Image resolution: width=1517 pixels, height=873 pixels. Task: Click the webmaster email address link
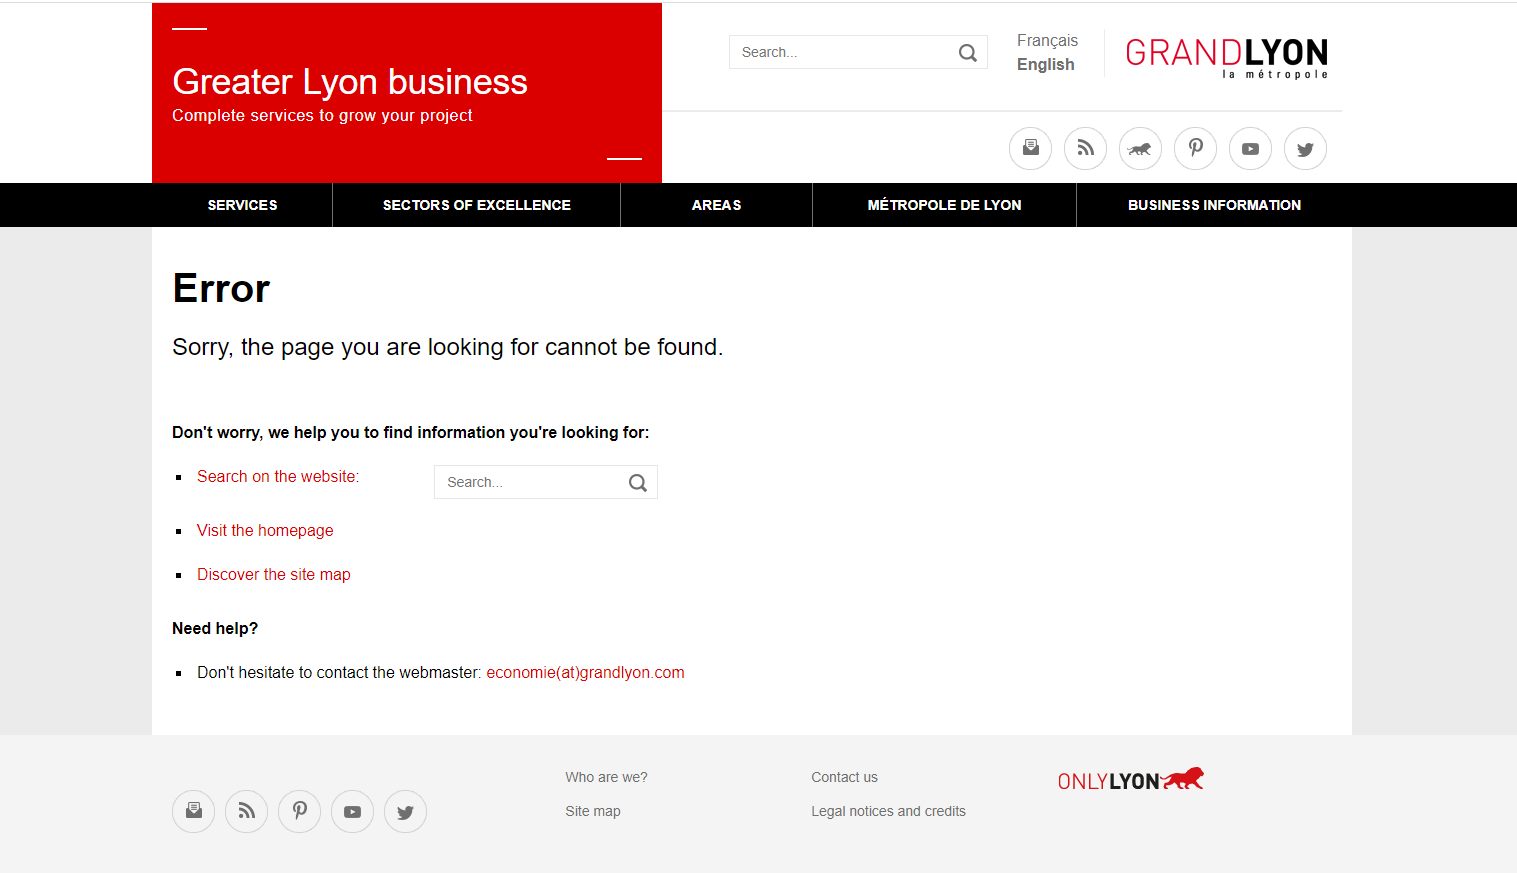[585, 673]
